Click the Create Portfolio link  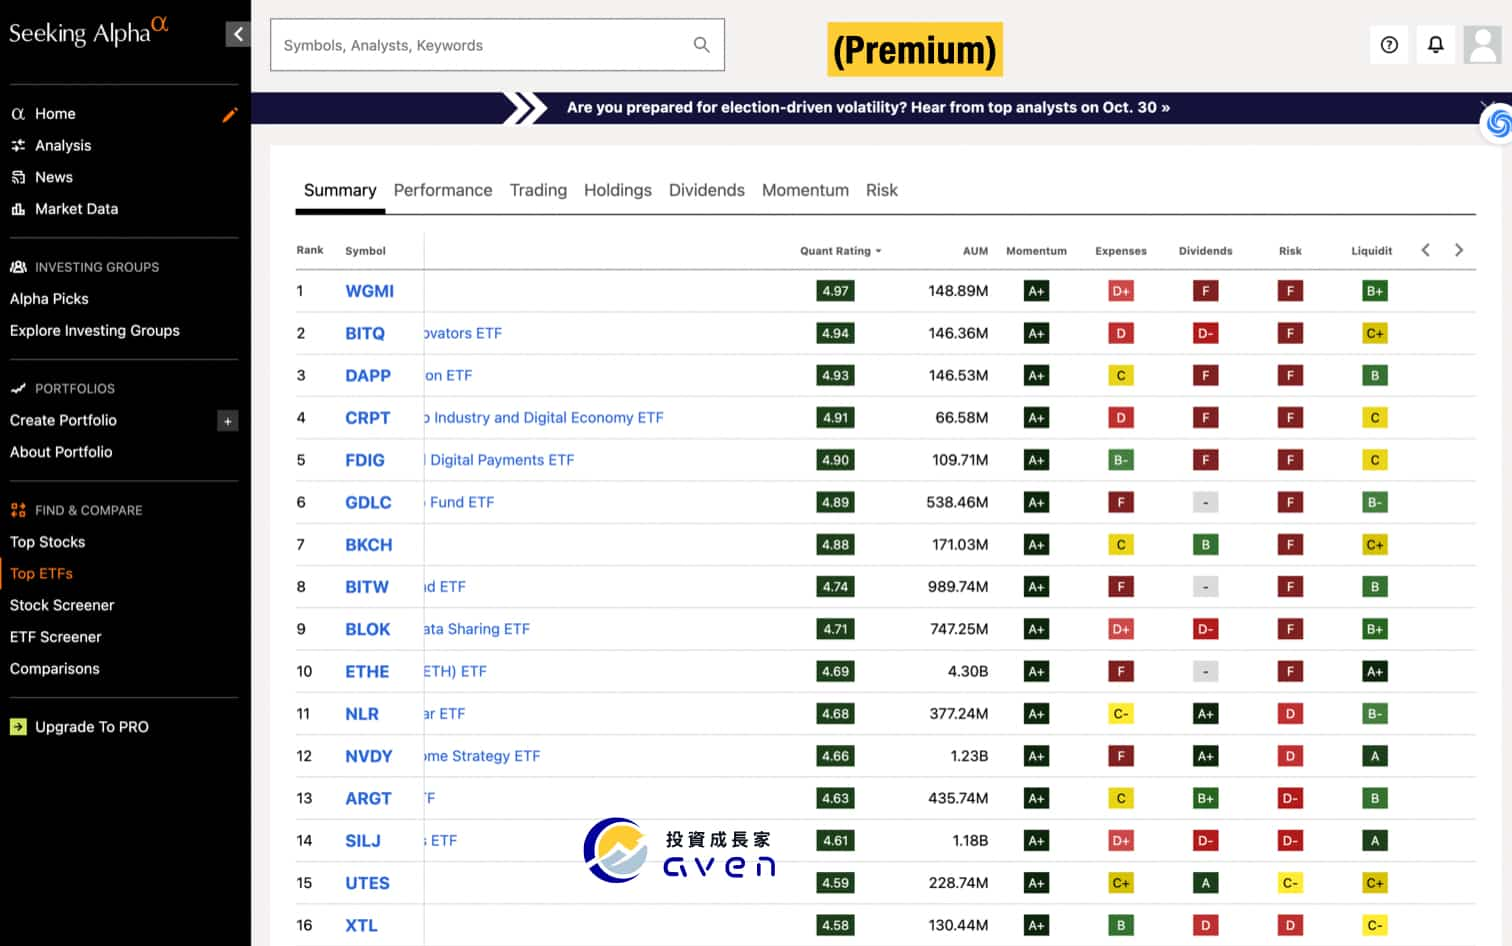(x=63, y=420)
